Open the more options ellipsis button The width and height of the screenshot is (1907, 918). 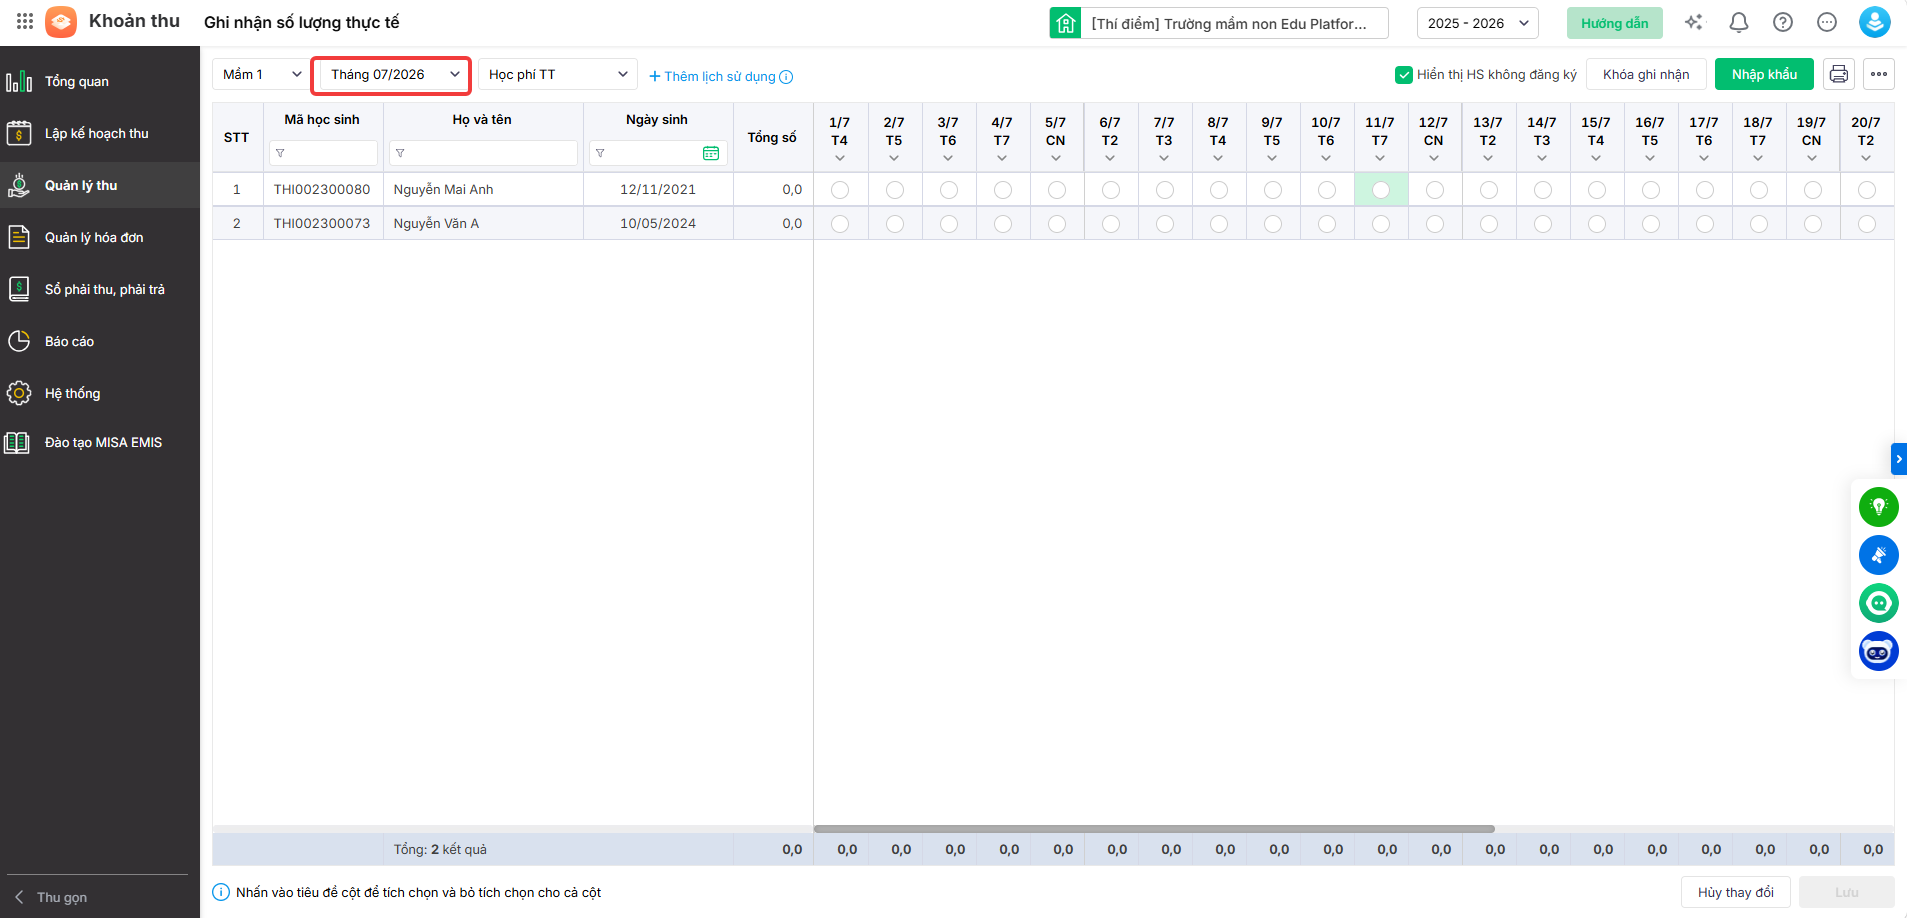1879,74
